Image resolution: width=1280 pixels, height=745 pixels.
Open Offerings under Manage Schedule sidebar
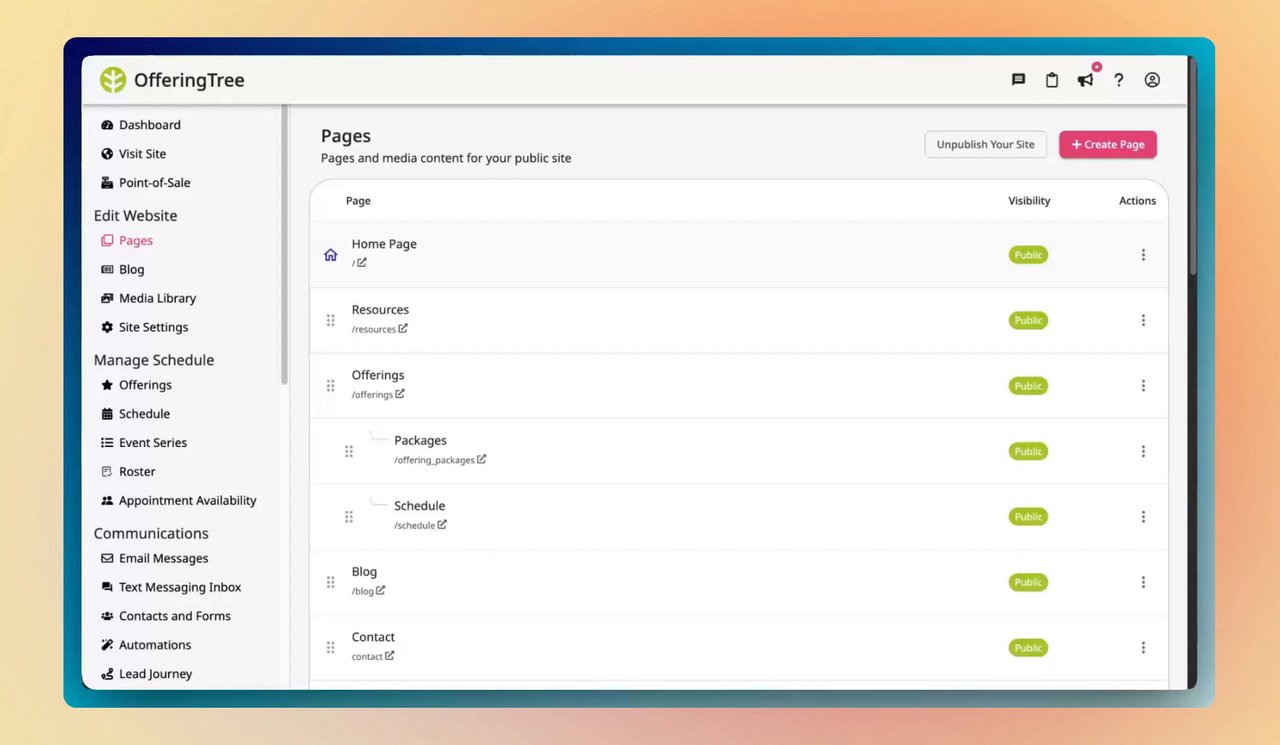tap(137, 385)
